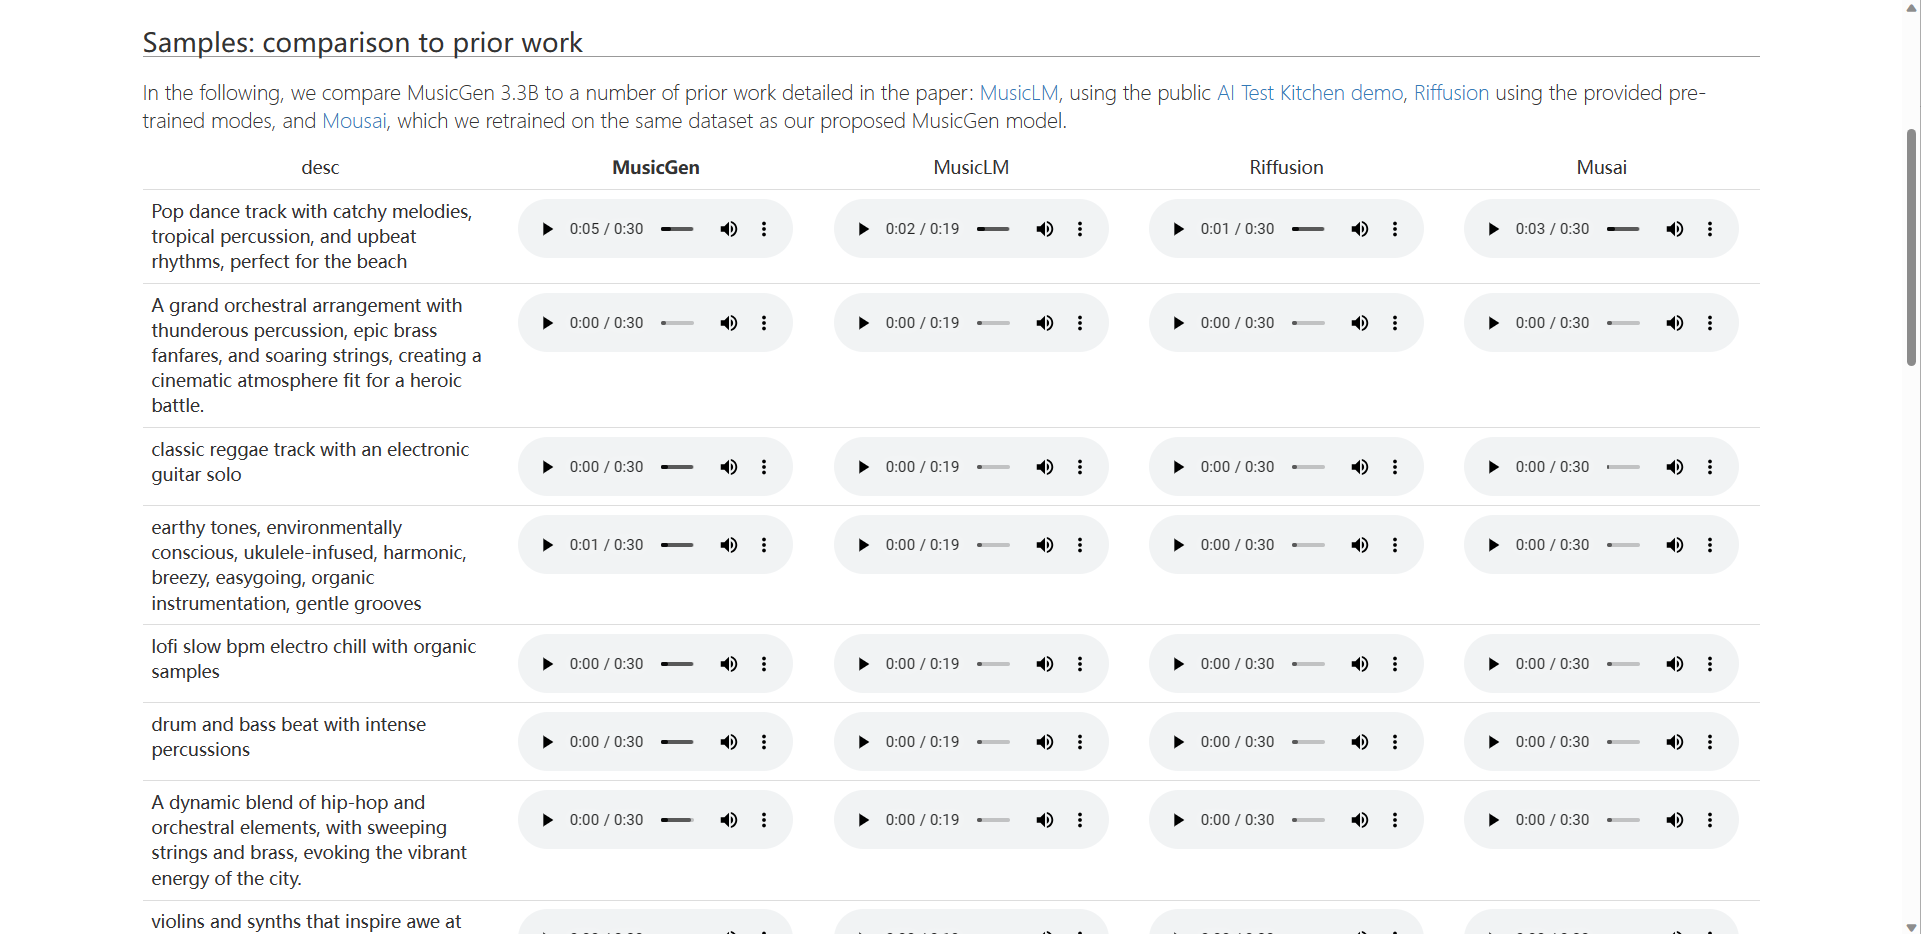Play Musai classic reggae track sample

point(1493,467)
